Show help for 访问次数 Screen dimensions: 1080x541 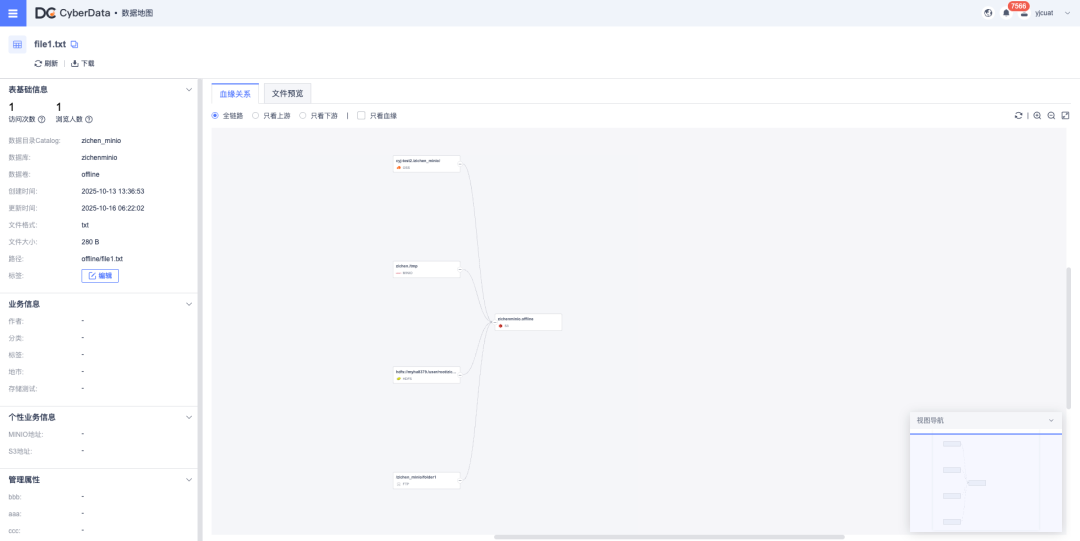(41, 119)
